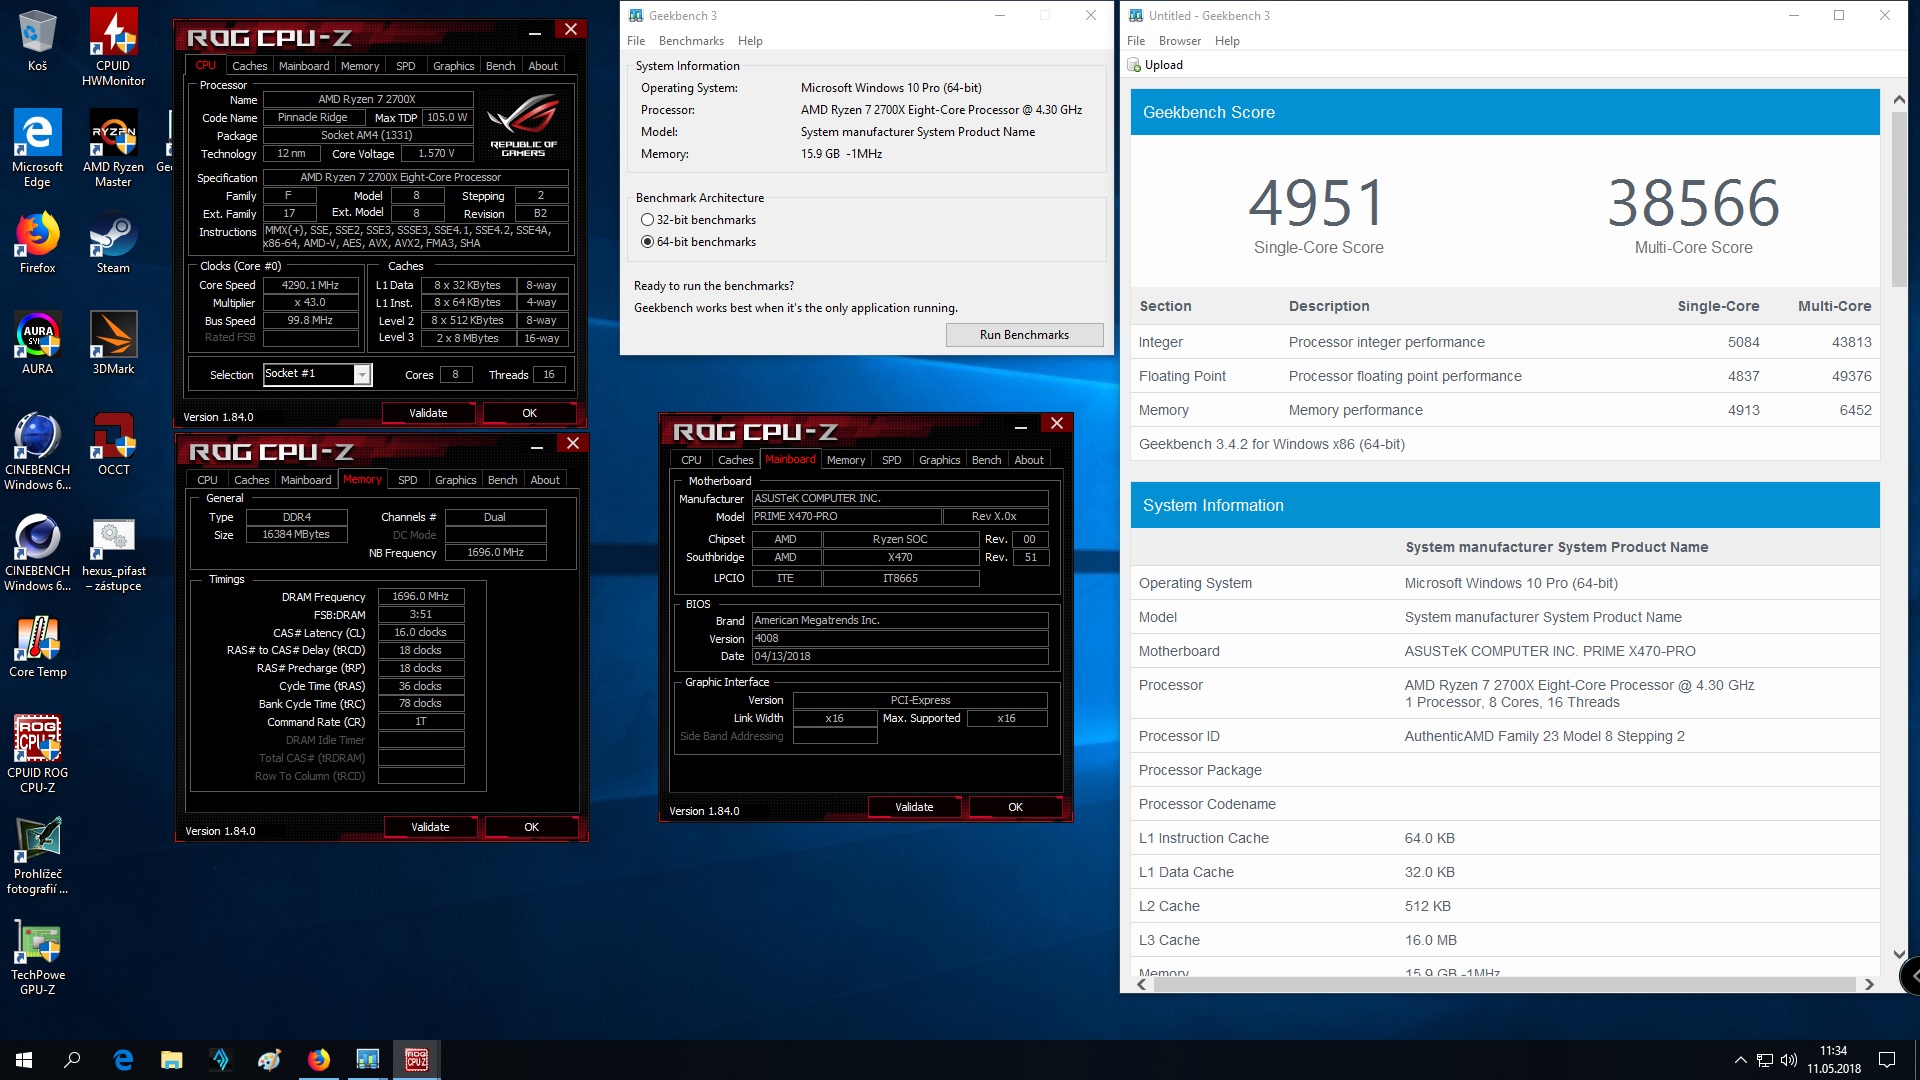Image resolution: width=1920 pixels, height=1080 pixels.
Task: Open Steam desktop shortcut
Action: point(113,243)
